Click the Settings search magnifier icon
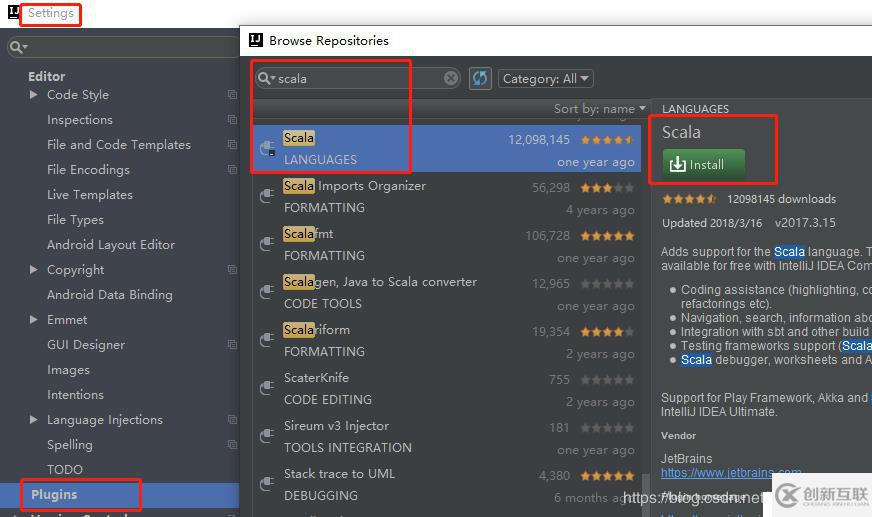 point(18,47)
